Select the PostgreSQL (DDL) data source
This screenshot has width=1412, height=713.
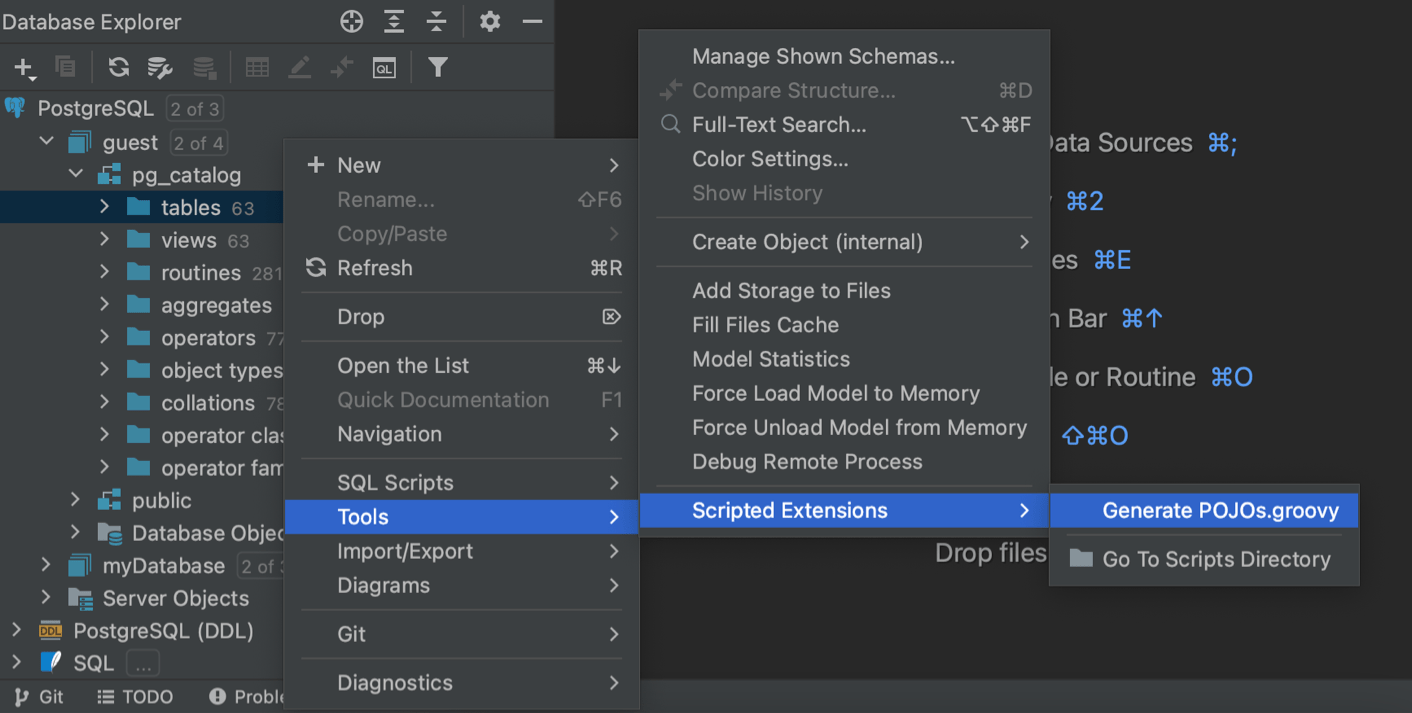163,631
